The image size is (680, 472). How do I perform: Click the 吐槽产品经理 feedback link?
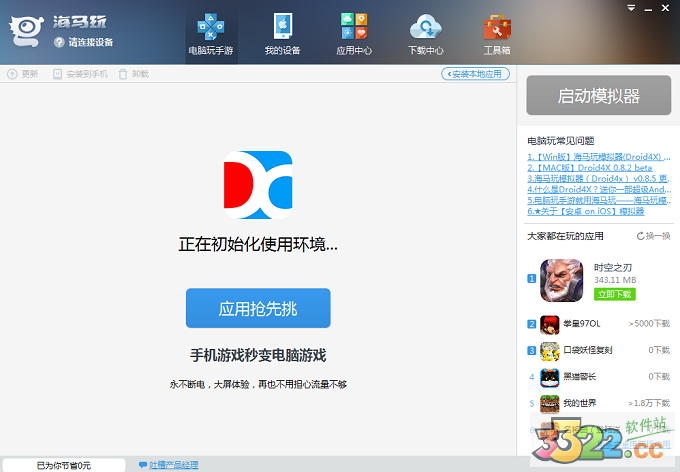click(x=174, y=465)
